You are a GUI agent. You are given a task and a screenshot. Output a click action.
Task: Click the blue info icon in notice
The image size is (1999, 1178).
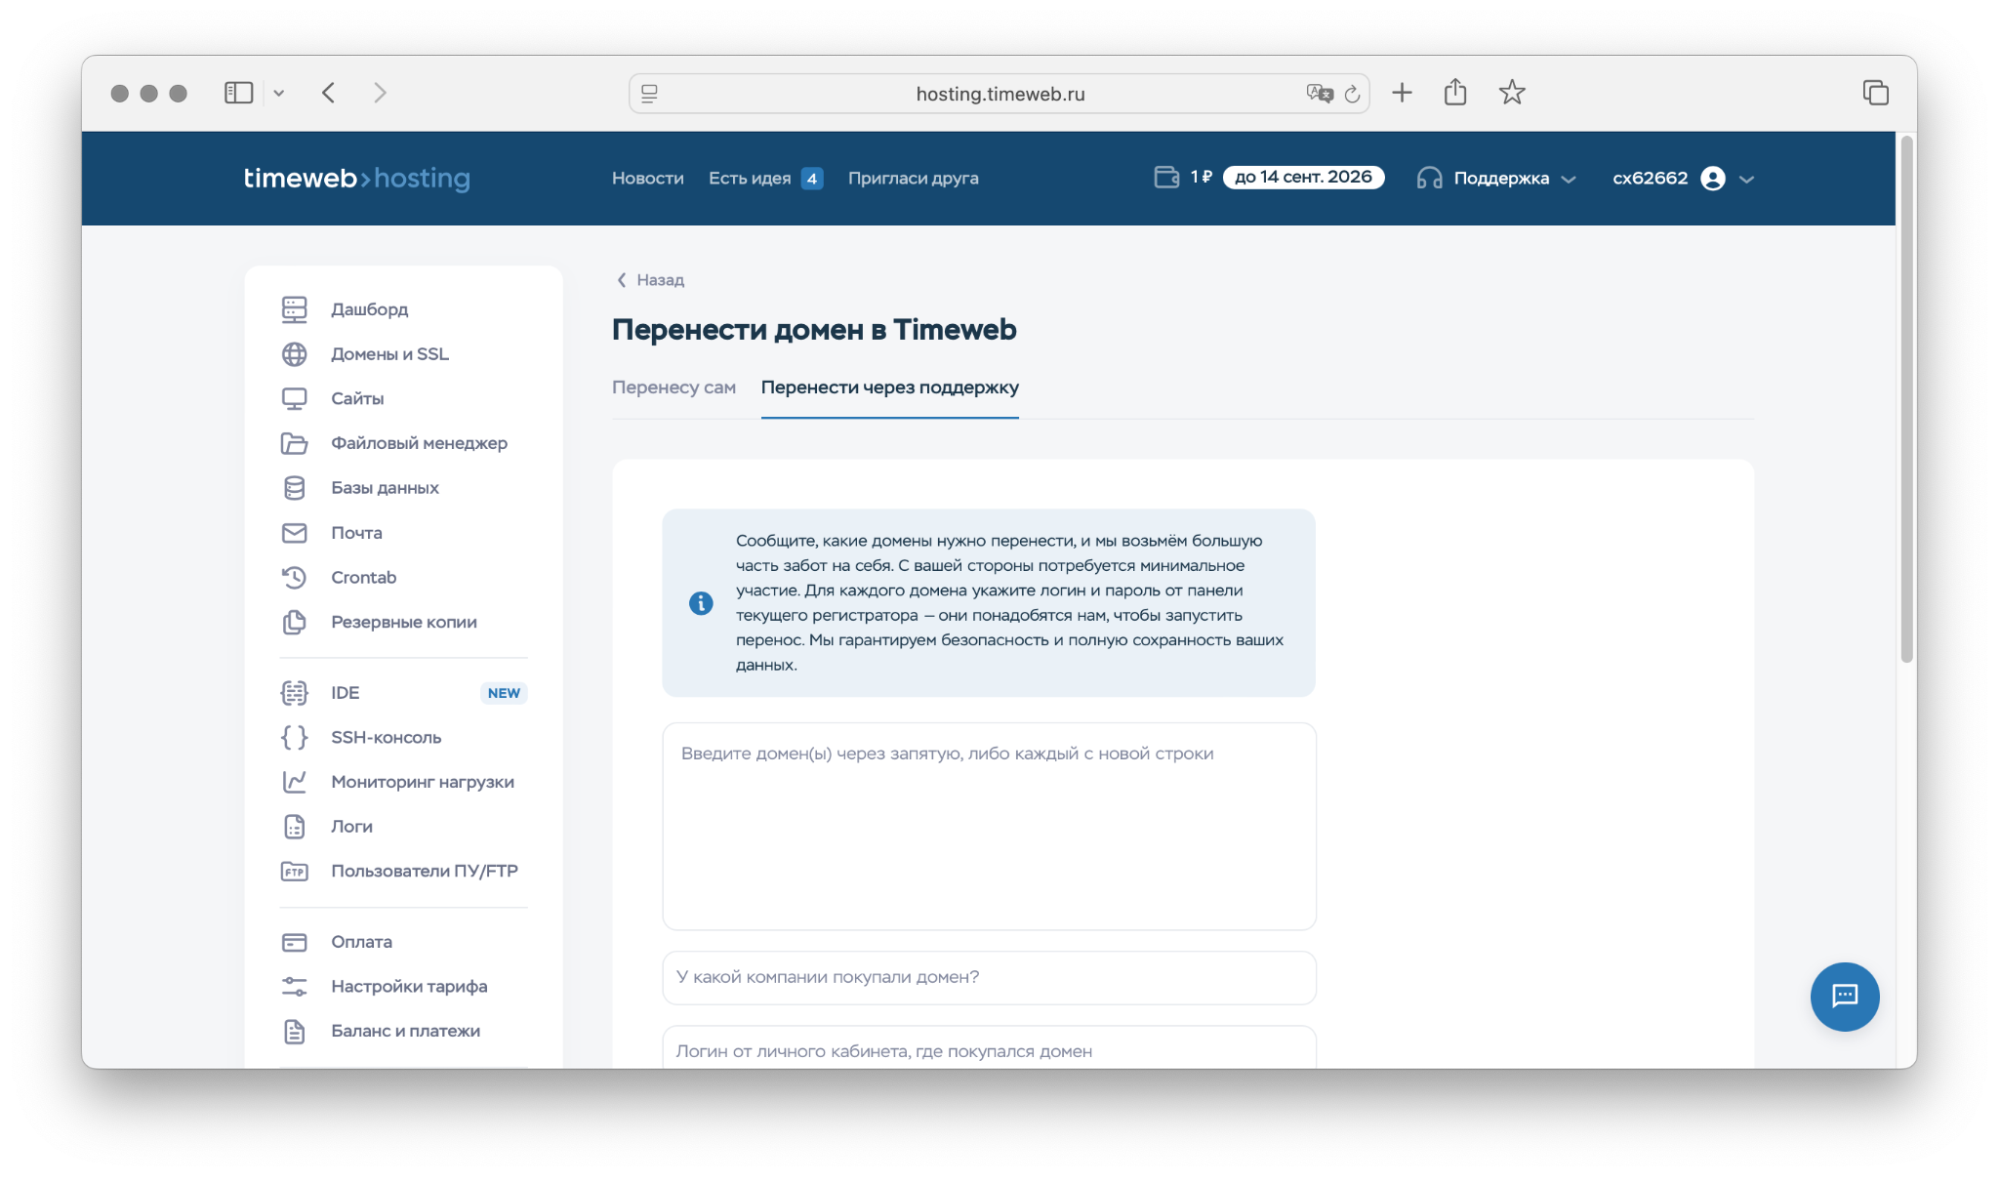tap(701, 603)
